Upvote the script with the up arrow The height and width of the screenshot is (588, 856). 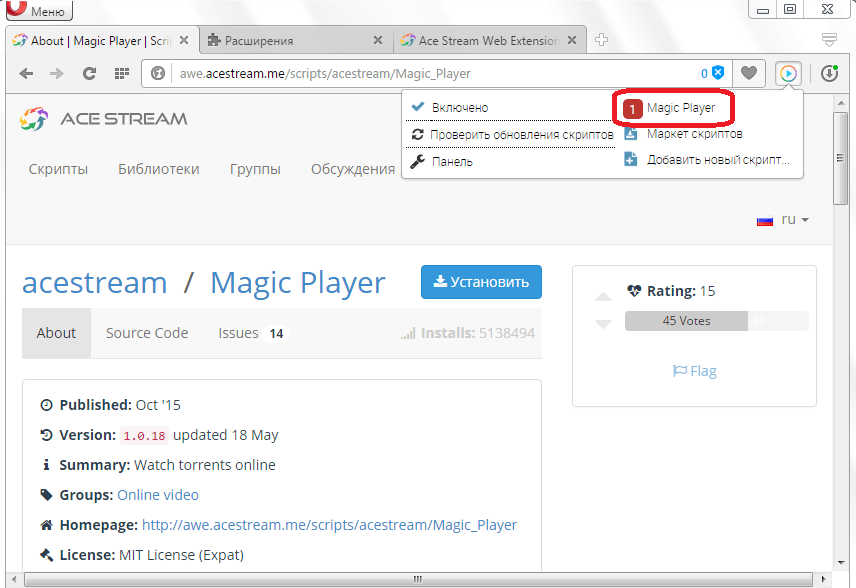pos(603,296)
